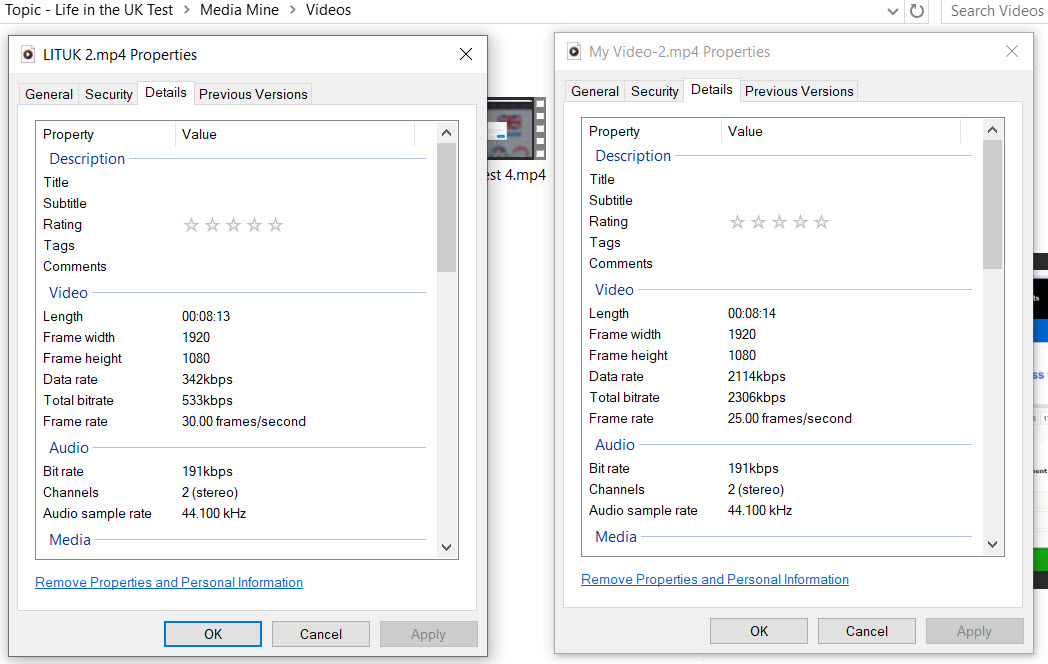
Task: Click scroll up arrow in My Video-2.mp4 details list
Action: pyautogui.click(x=992, y=130)
